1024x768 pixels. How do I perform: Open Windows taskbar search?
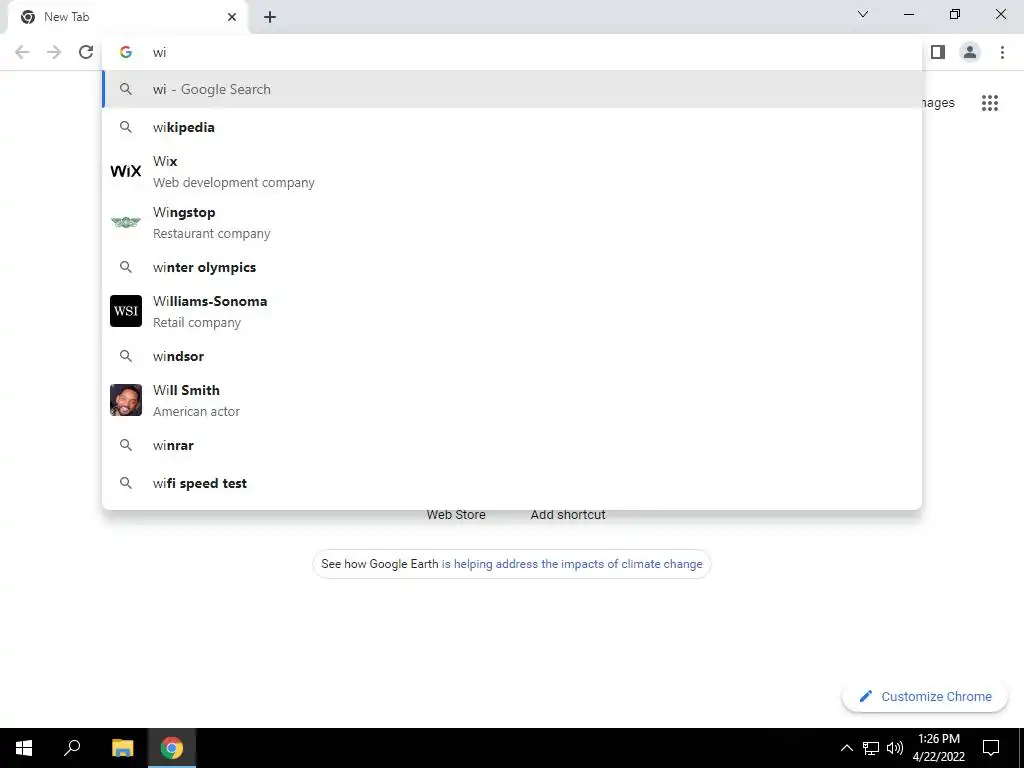[72, 748]
